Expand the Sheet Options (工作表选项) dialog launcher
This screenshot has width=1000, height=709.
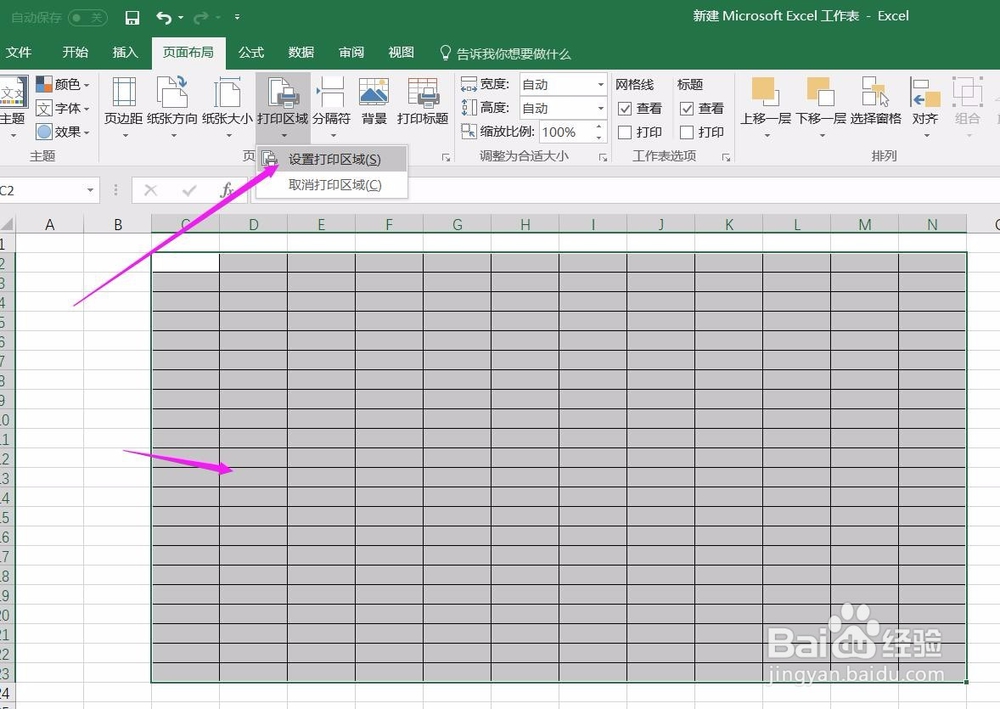(x=726, y=157)
